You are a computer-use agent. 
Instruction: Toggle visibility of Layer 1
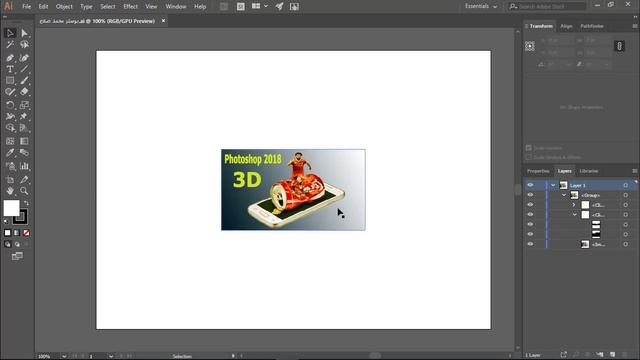[x=530, y=185]
